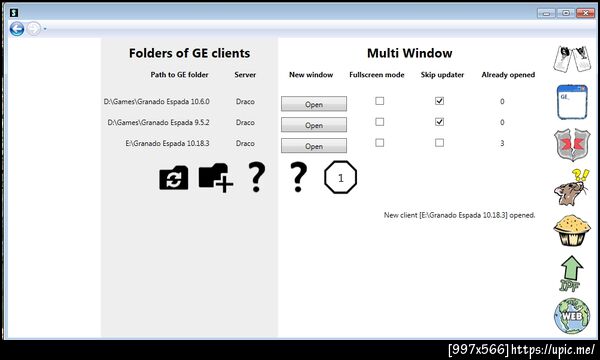This screenshot has width=600, height=360.
Task: Click the refresh folders icon
Action: coord(174,178)
